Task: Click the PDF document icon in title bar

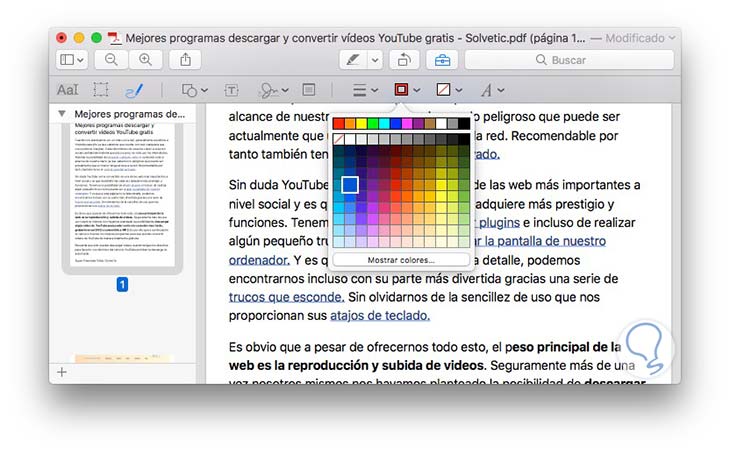Action: click(x=114, y=38)
